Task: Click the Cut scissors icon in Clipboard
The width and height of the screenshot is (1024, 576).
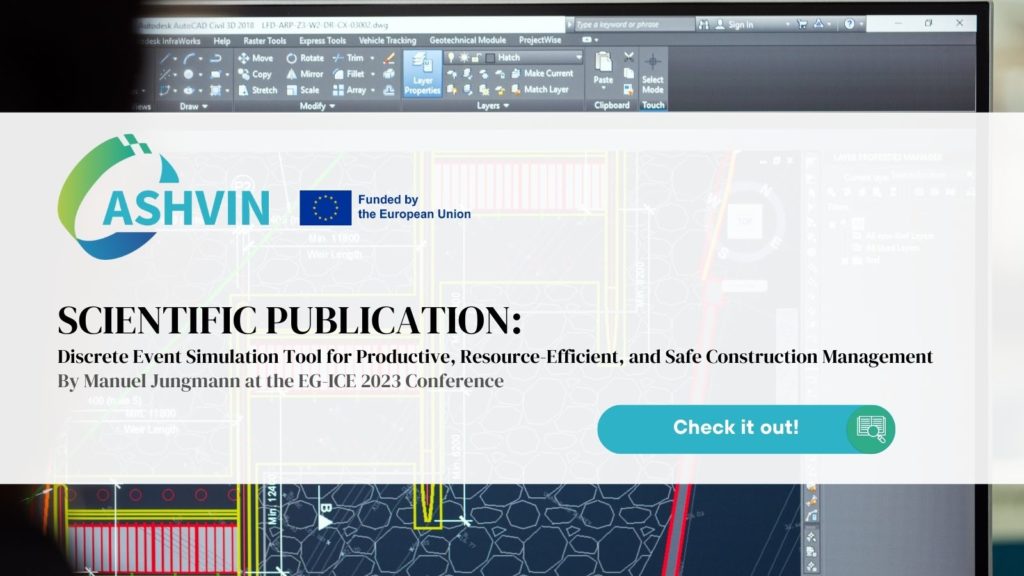Action: click(x=628, y=57)
